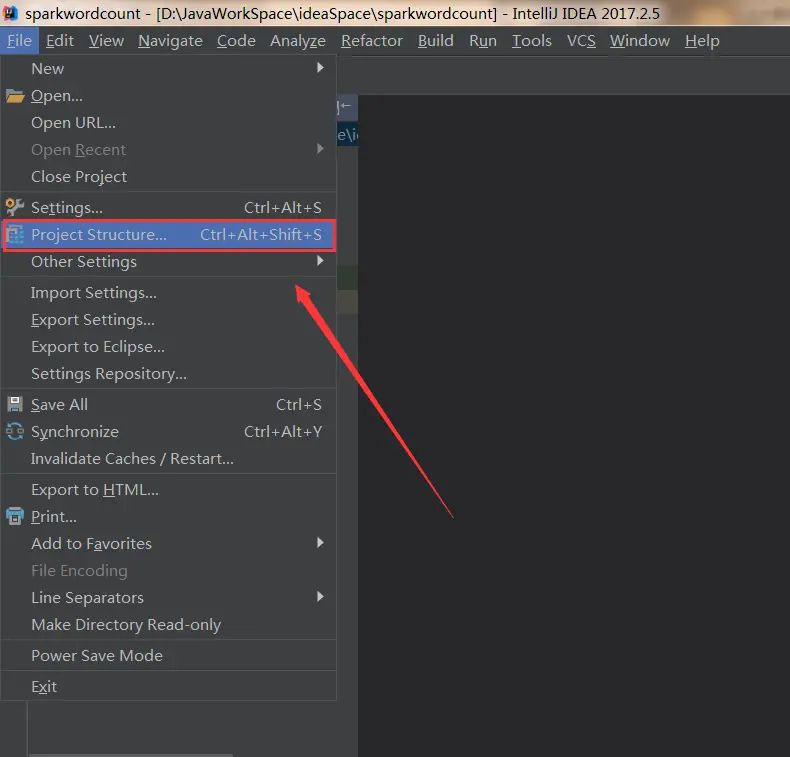Click the Print printer icon

15,516
